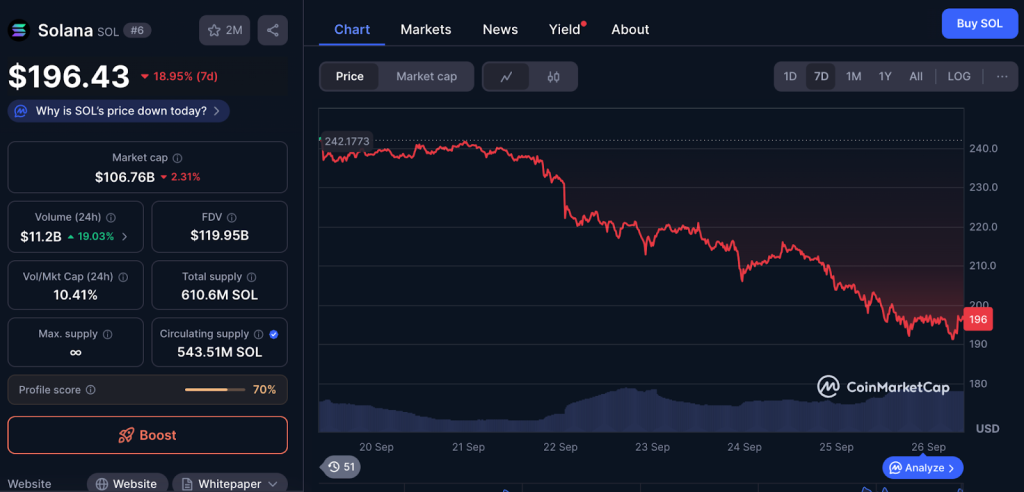
Task: Set chart range to 7D
Action: (821, 76)
